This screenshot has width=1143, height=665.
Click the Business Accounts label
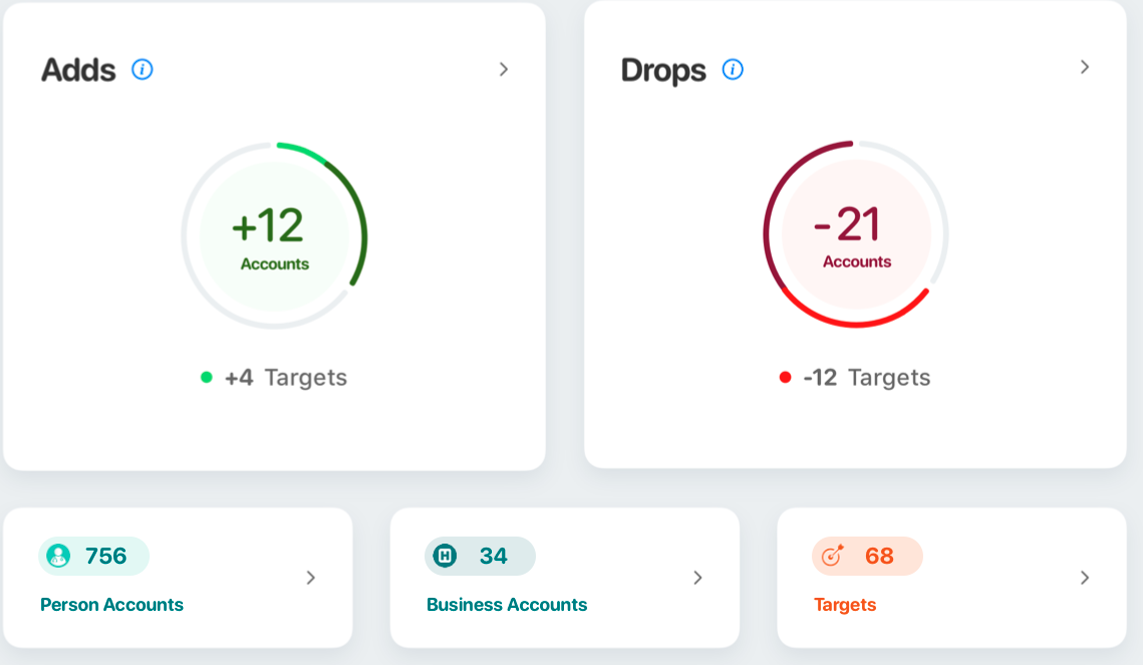click(x=507, y=605)
